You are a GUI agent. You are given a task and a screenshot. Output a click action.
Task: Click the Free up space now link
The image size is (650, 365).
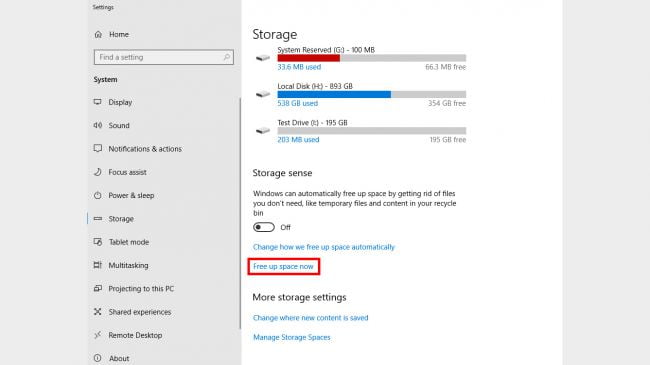click(x=284, y=266)
